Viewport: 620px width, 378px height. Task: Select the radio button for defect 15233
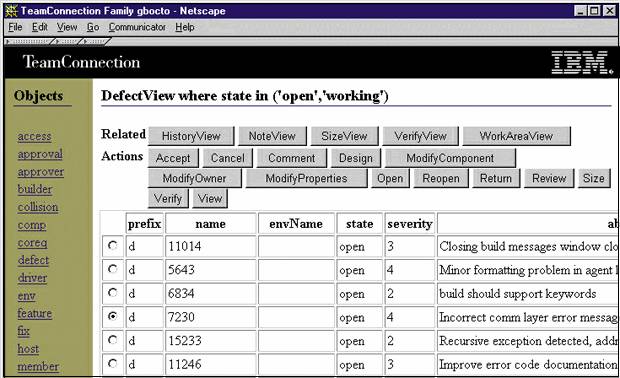(113, 340)
